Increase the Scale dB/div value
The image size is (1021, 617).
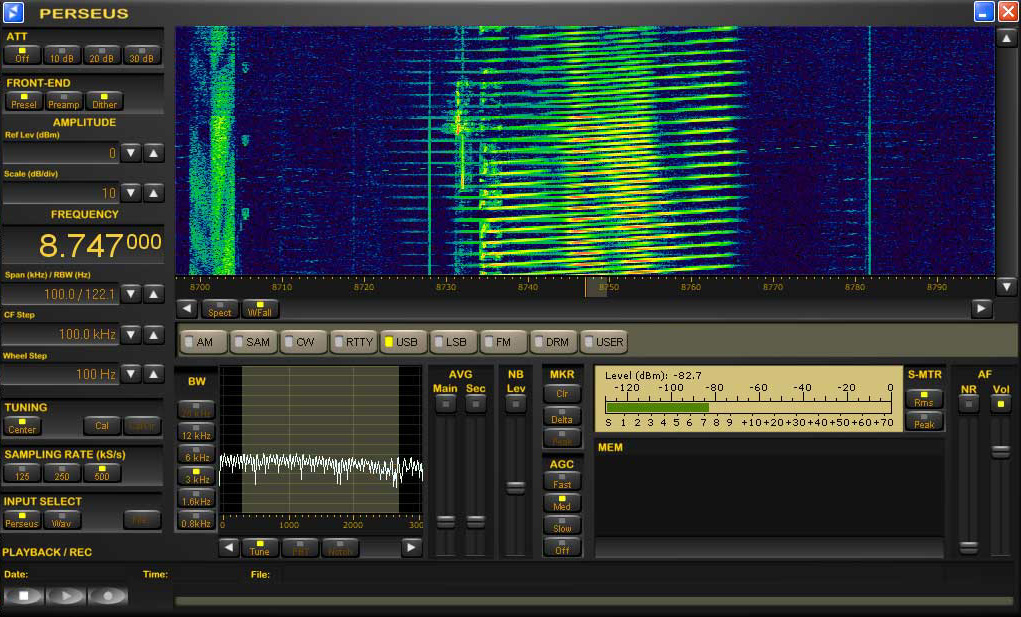coord(154,193)
